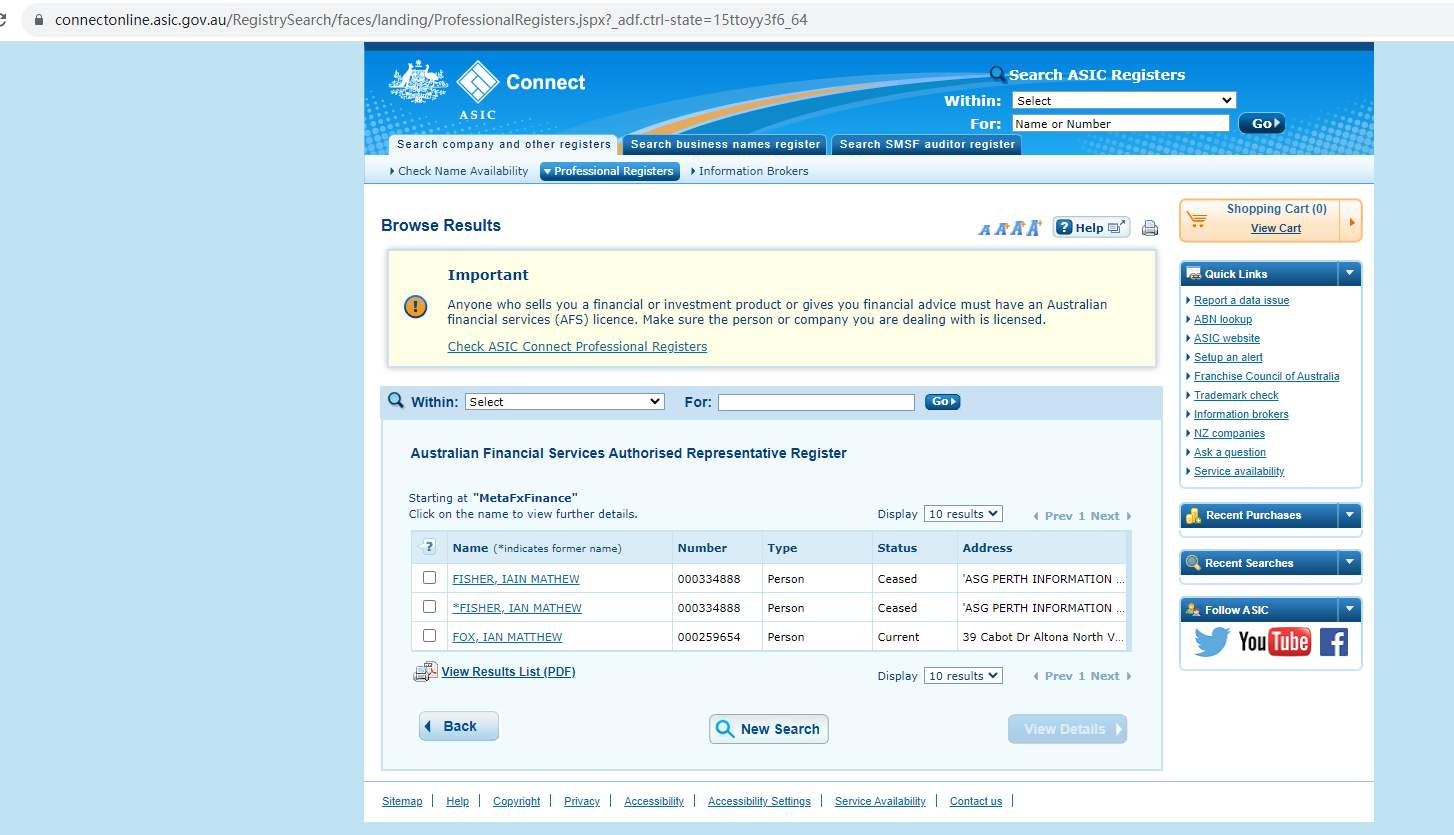
Task: Open FISHER, IAIN MATHEW details link
Action: [x=516, y=579]
